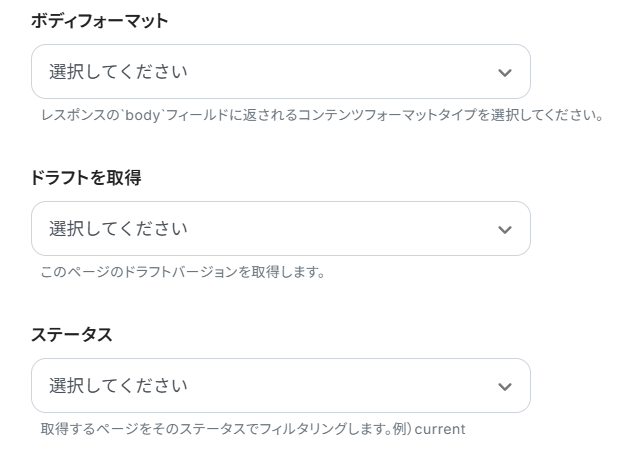This screenshot has width=639, height=460.
Task: Open the ステータス dropdown
Action: tap(280, 386)
